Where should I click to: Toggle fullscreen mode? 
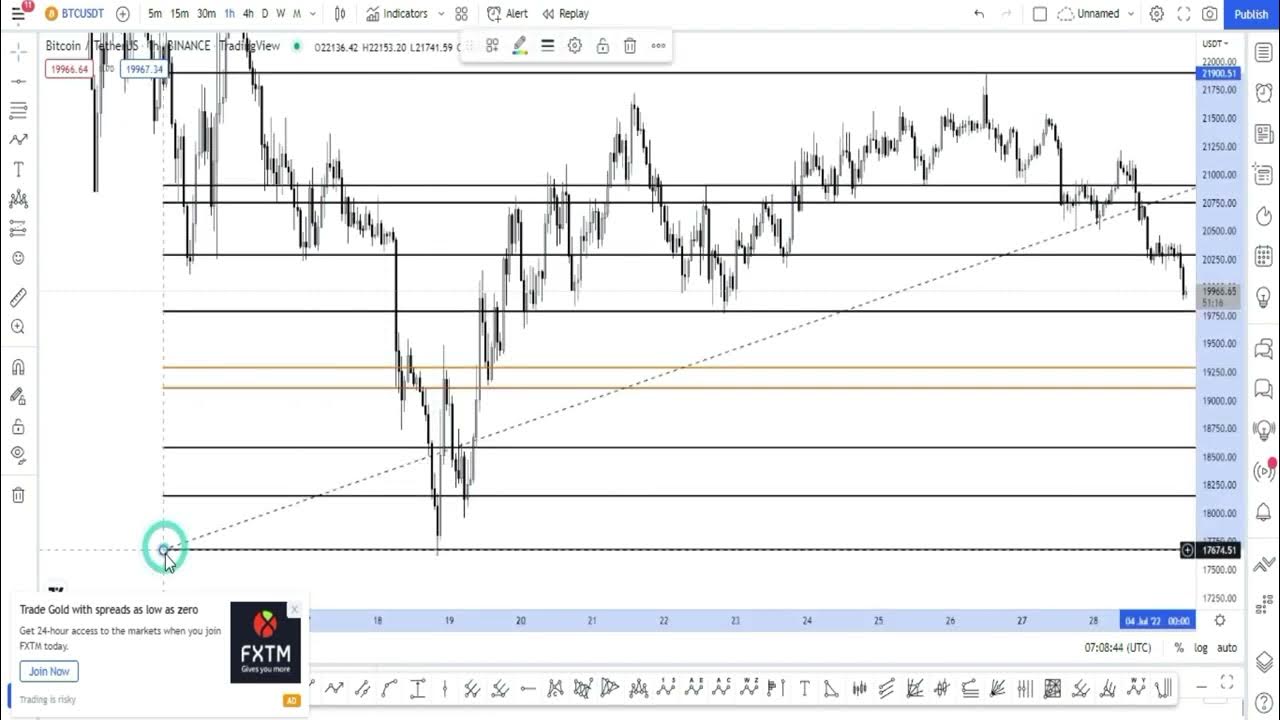[1184, 14]
